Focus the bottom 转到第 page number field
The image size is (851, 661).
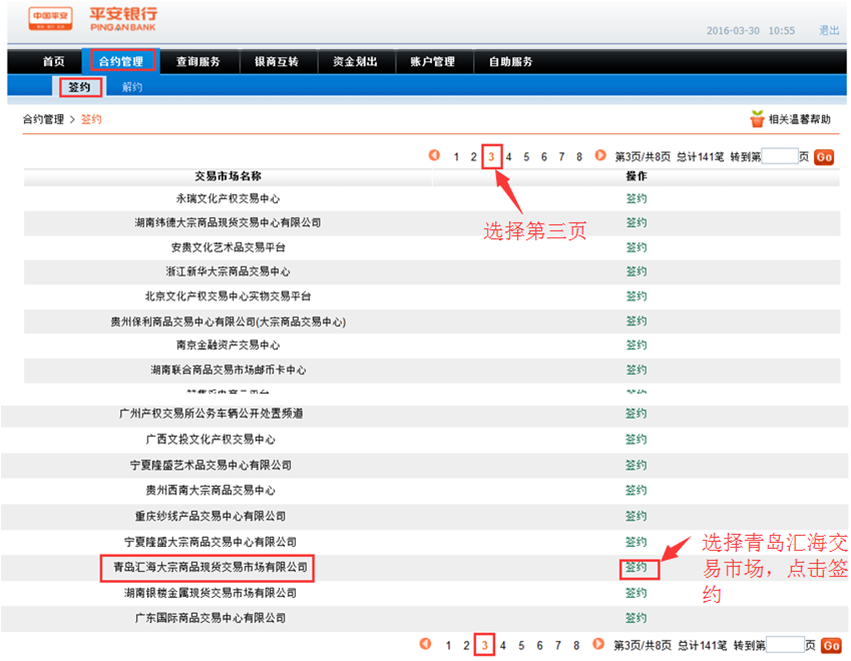785,645
